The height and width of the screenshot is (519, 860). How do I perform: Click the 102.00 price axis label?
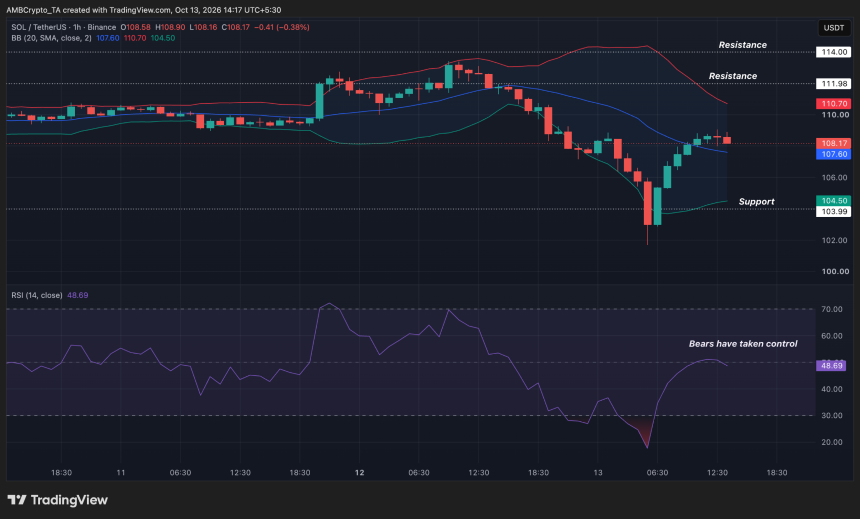click(834, 240)
